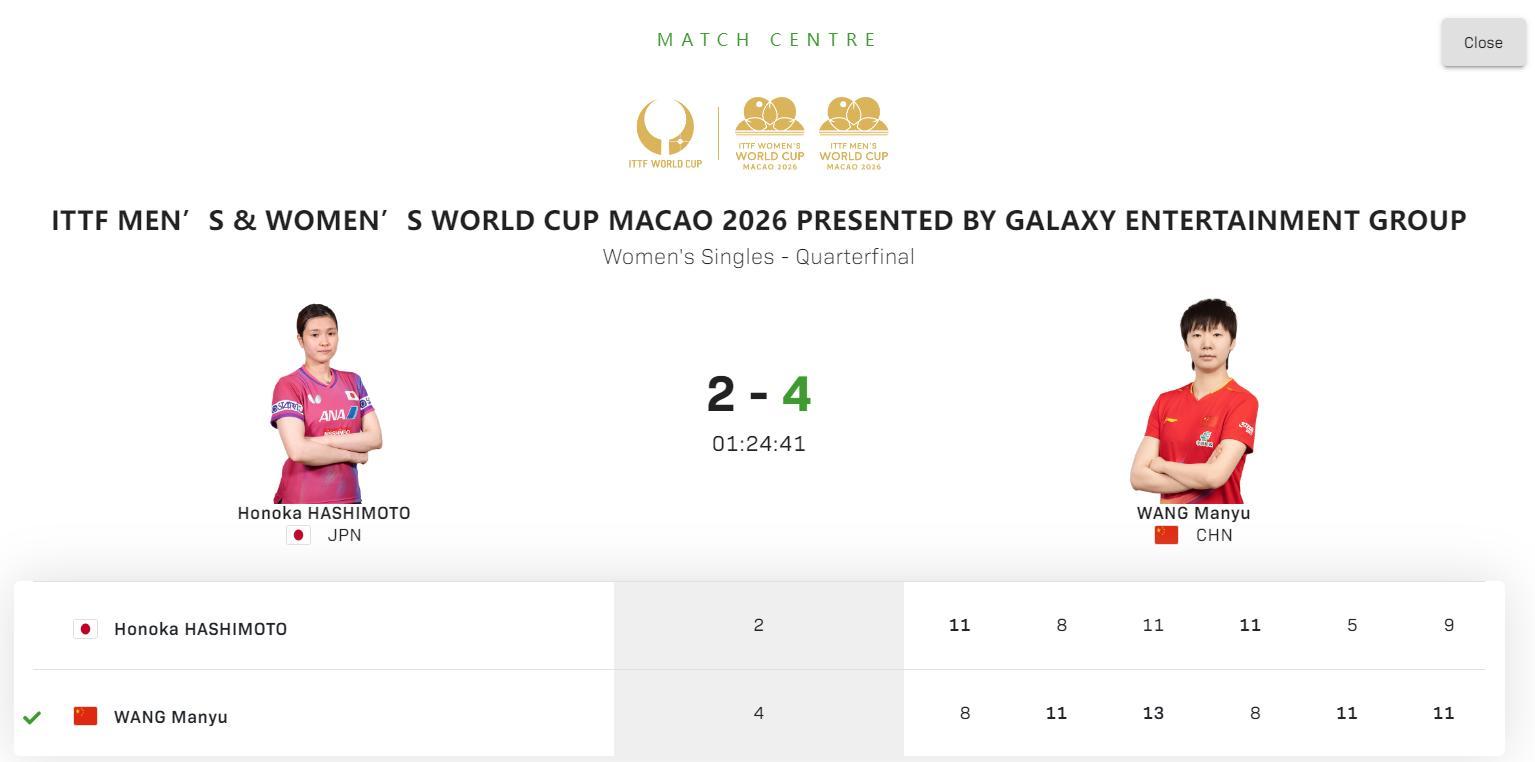Click the China flag in the score table

pos(85,716)
